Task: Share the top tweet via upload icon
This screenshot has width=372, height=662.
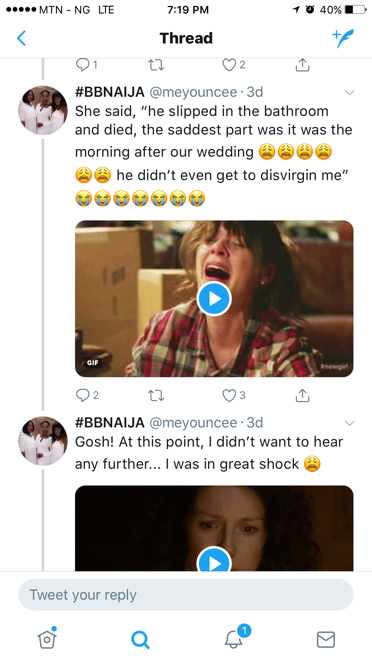Action: (x=302, y=65)
